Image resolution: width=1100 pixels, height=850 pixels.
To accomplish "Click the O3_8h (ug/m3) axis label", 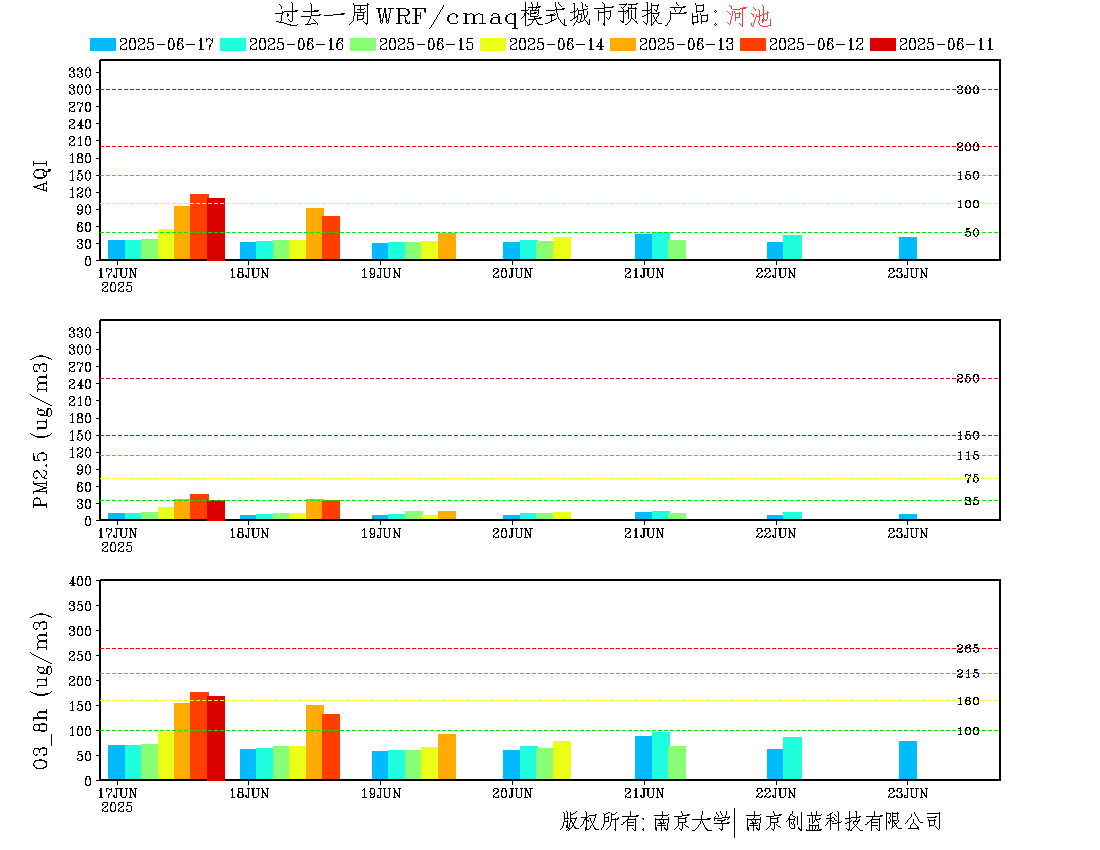I will click(41, 690).
